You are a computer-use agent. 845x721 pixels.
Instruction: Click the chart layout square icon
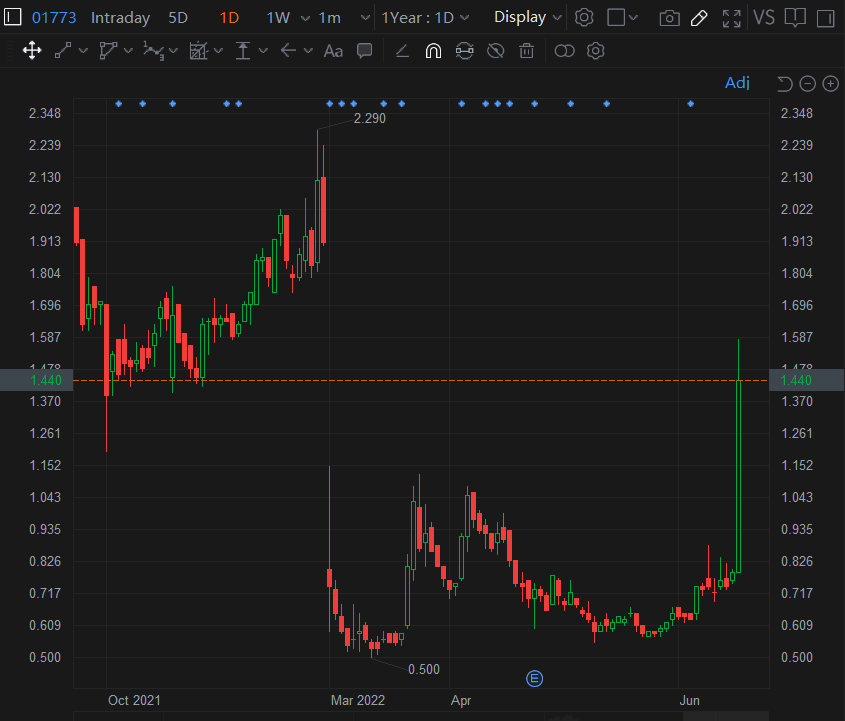pyautogui.click(x=616, y=18)
